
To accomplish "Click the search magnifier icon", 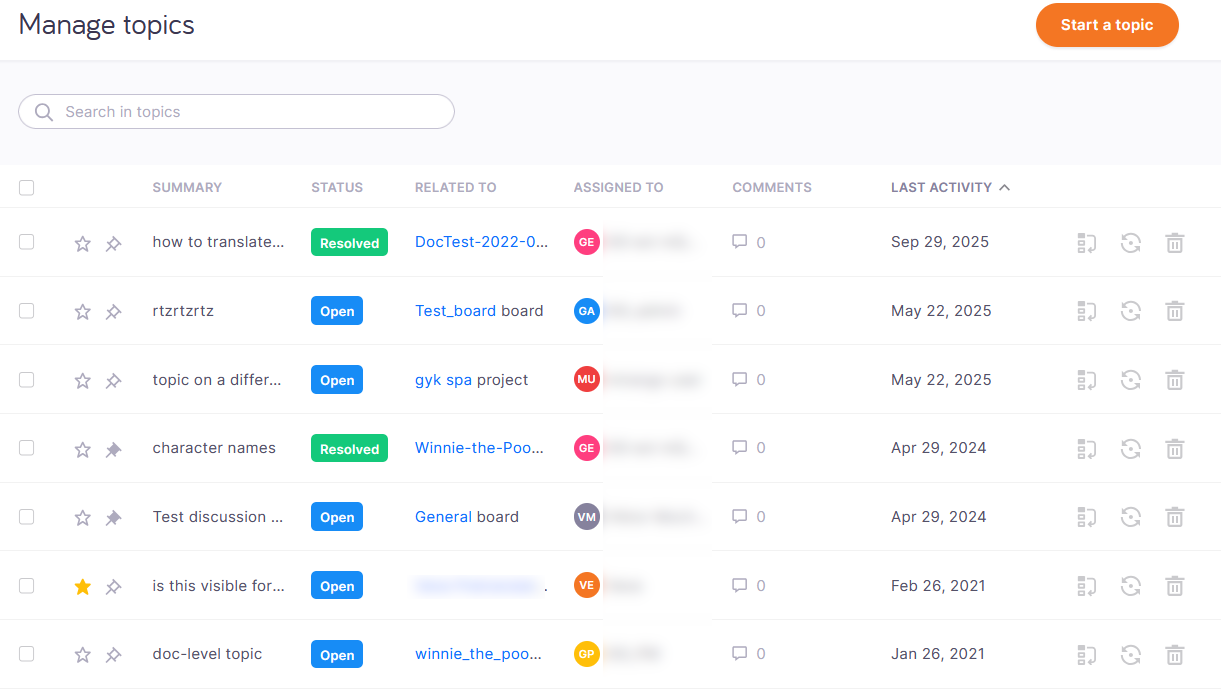I will pos(44,112).
